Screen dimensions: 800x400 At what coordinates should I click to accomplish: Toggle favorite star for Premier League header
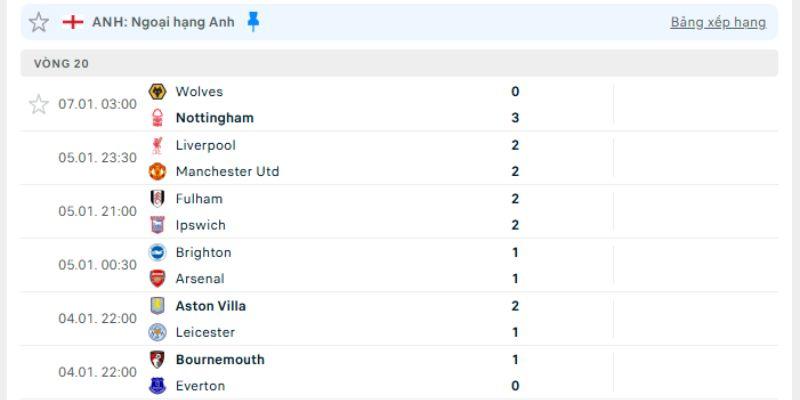39,22
